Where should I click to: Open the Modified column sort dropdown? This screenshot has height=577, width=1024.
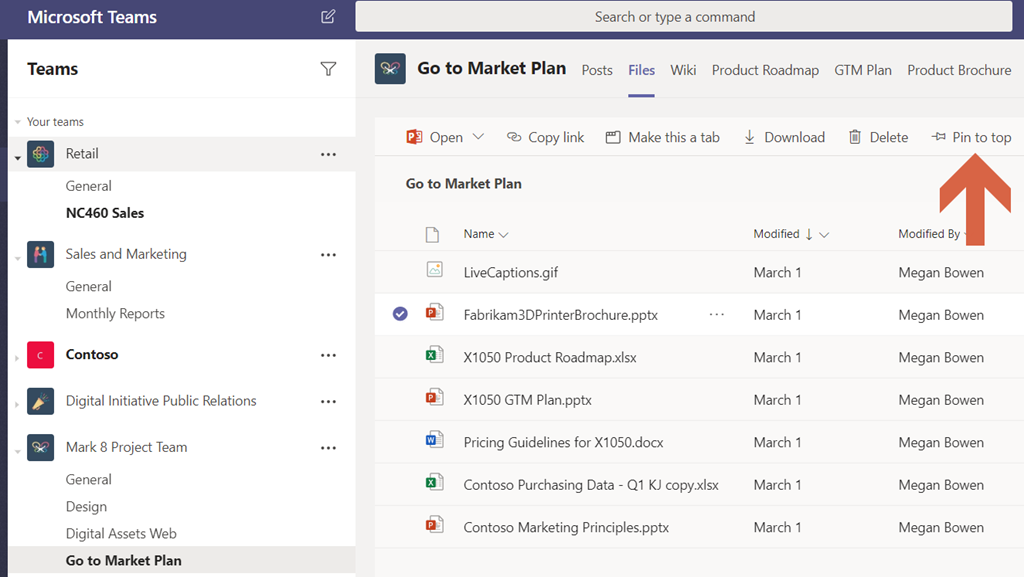pos(824,235)
